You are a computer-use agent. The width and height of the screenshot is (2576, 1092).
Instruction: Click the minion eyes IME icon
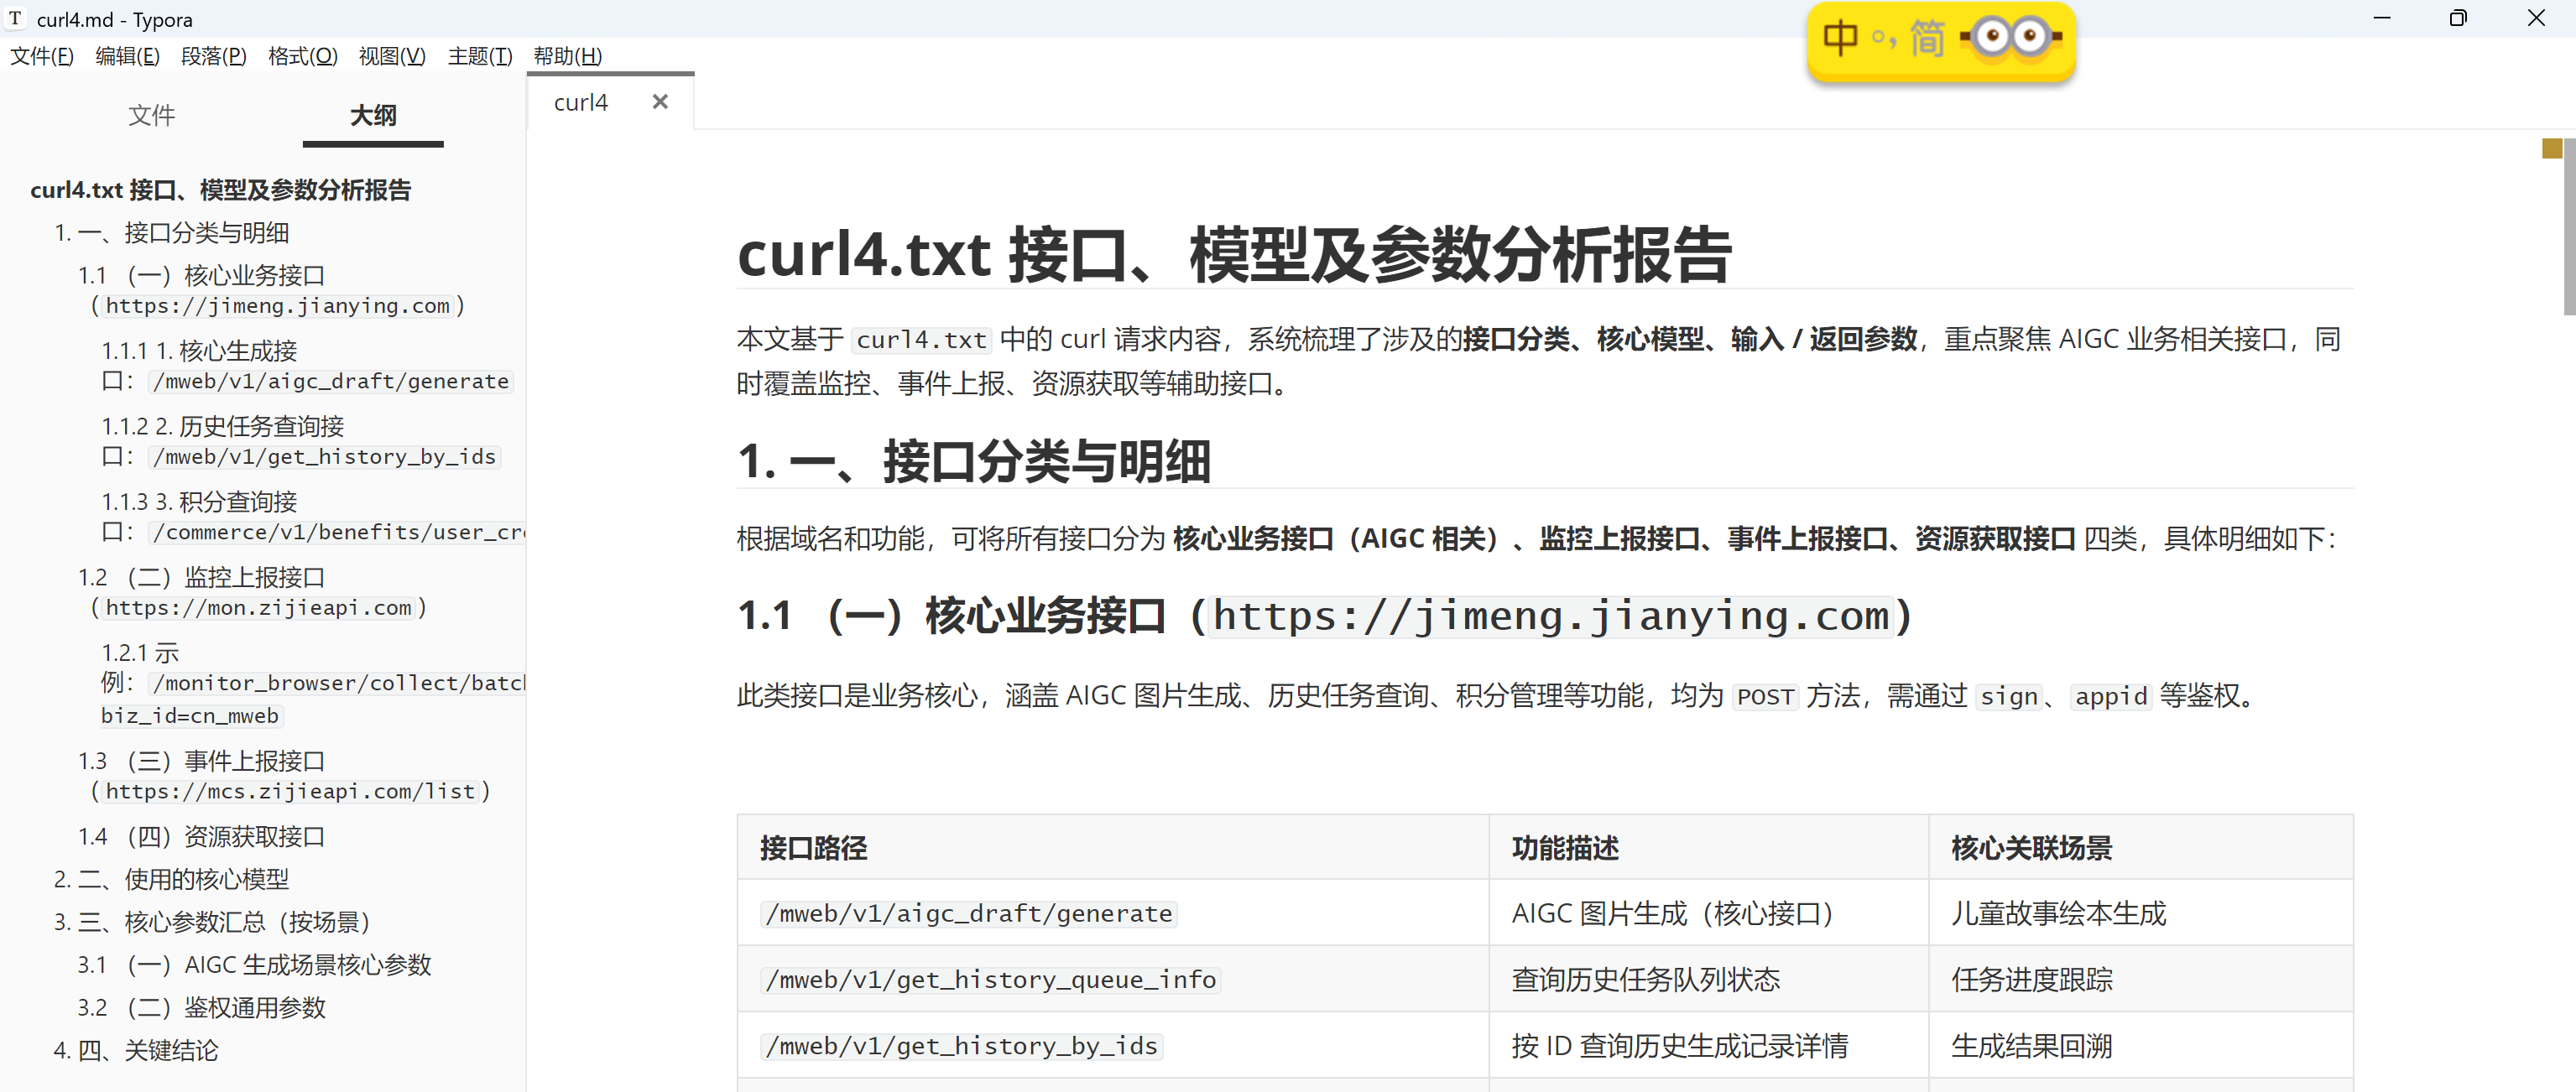pyautogui.click(x=2010, y=38)
